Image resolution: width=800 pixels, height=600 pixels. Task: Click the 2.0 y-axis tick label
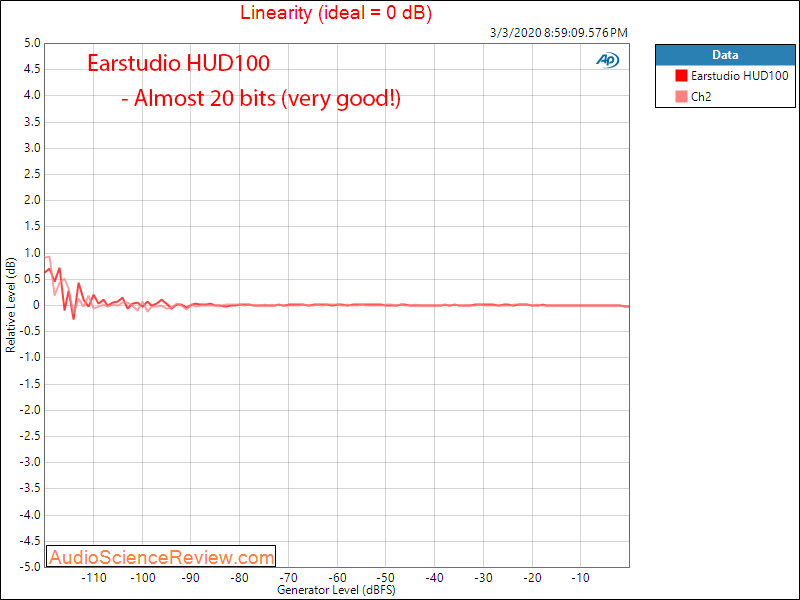point(32,200)
